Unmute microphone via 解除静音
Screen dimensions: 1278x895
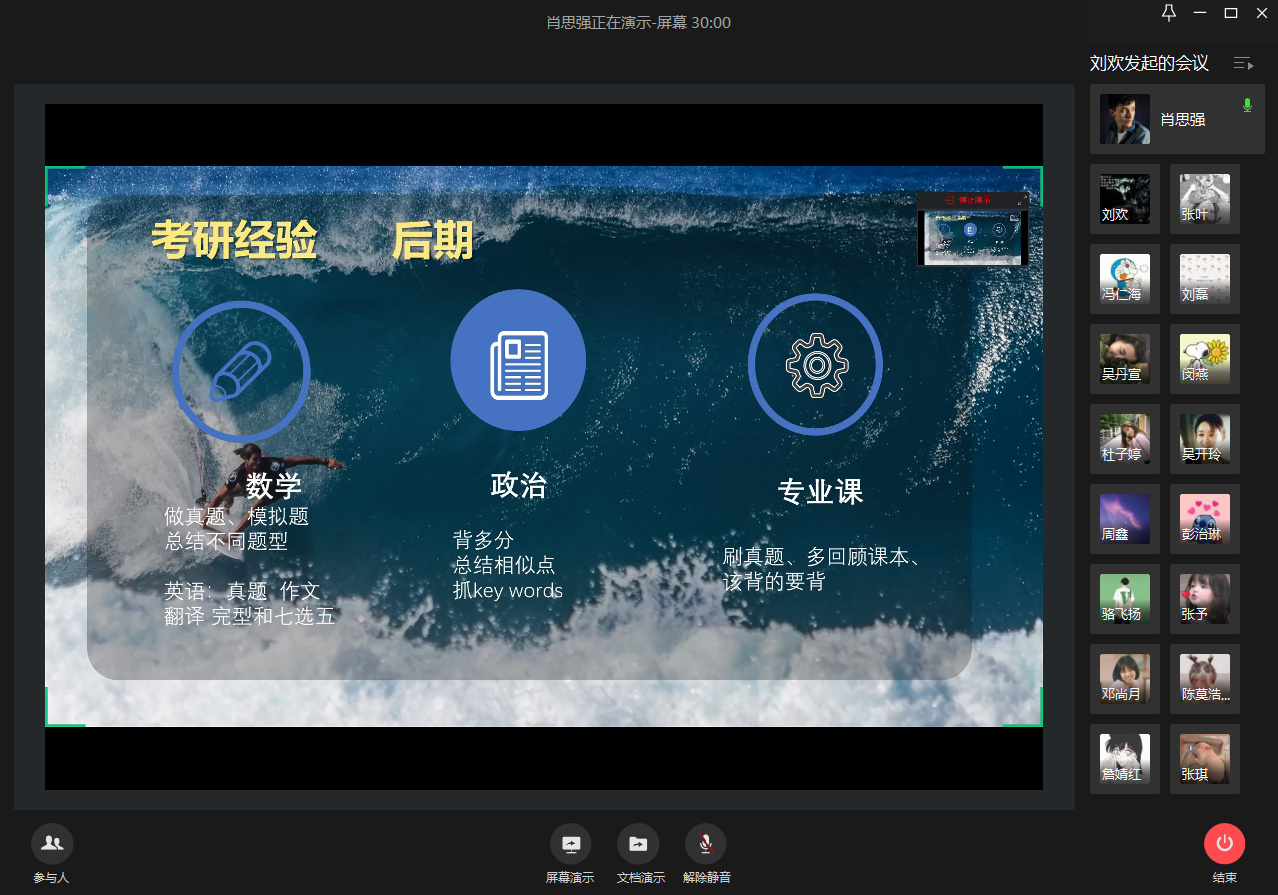tap(706, 844)
